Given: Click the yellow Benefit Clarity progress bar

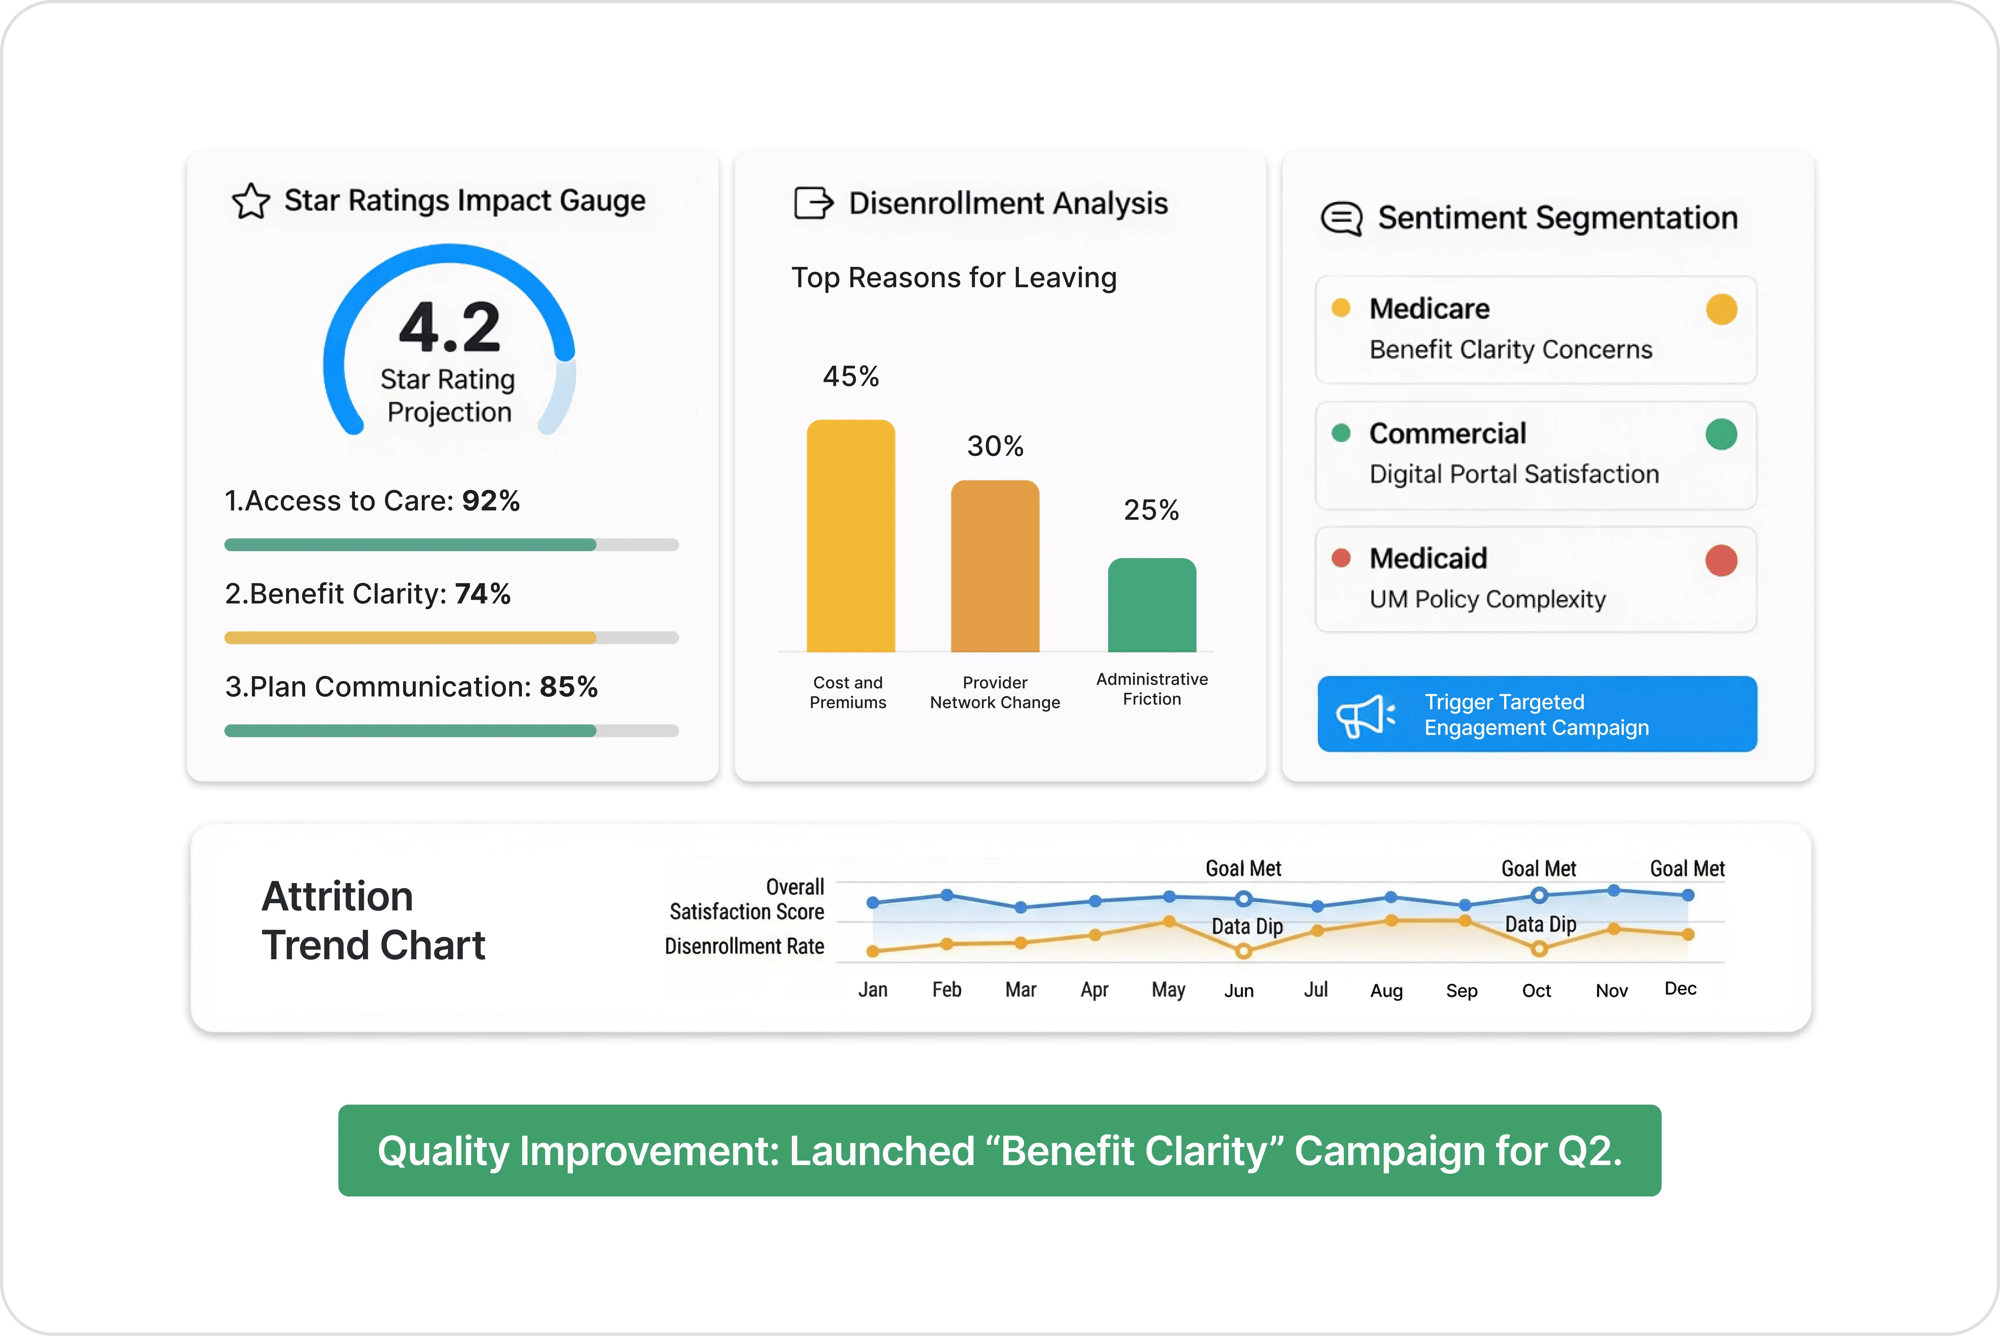Looking at the screenshot, I should [451, 638].
